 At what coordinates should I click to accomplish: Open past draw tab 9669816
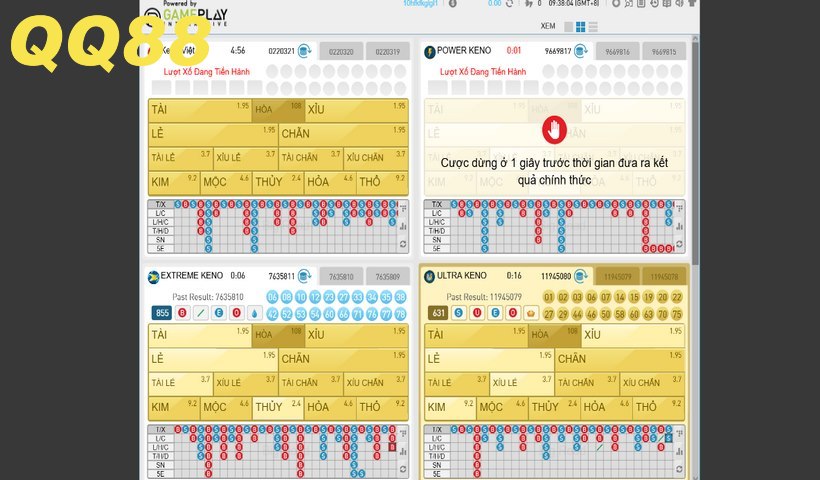[x=618, y=51]
